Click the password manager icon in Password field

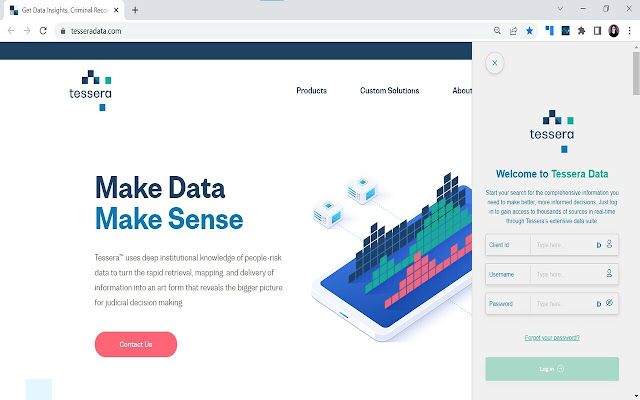599,304
